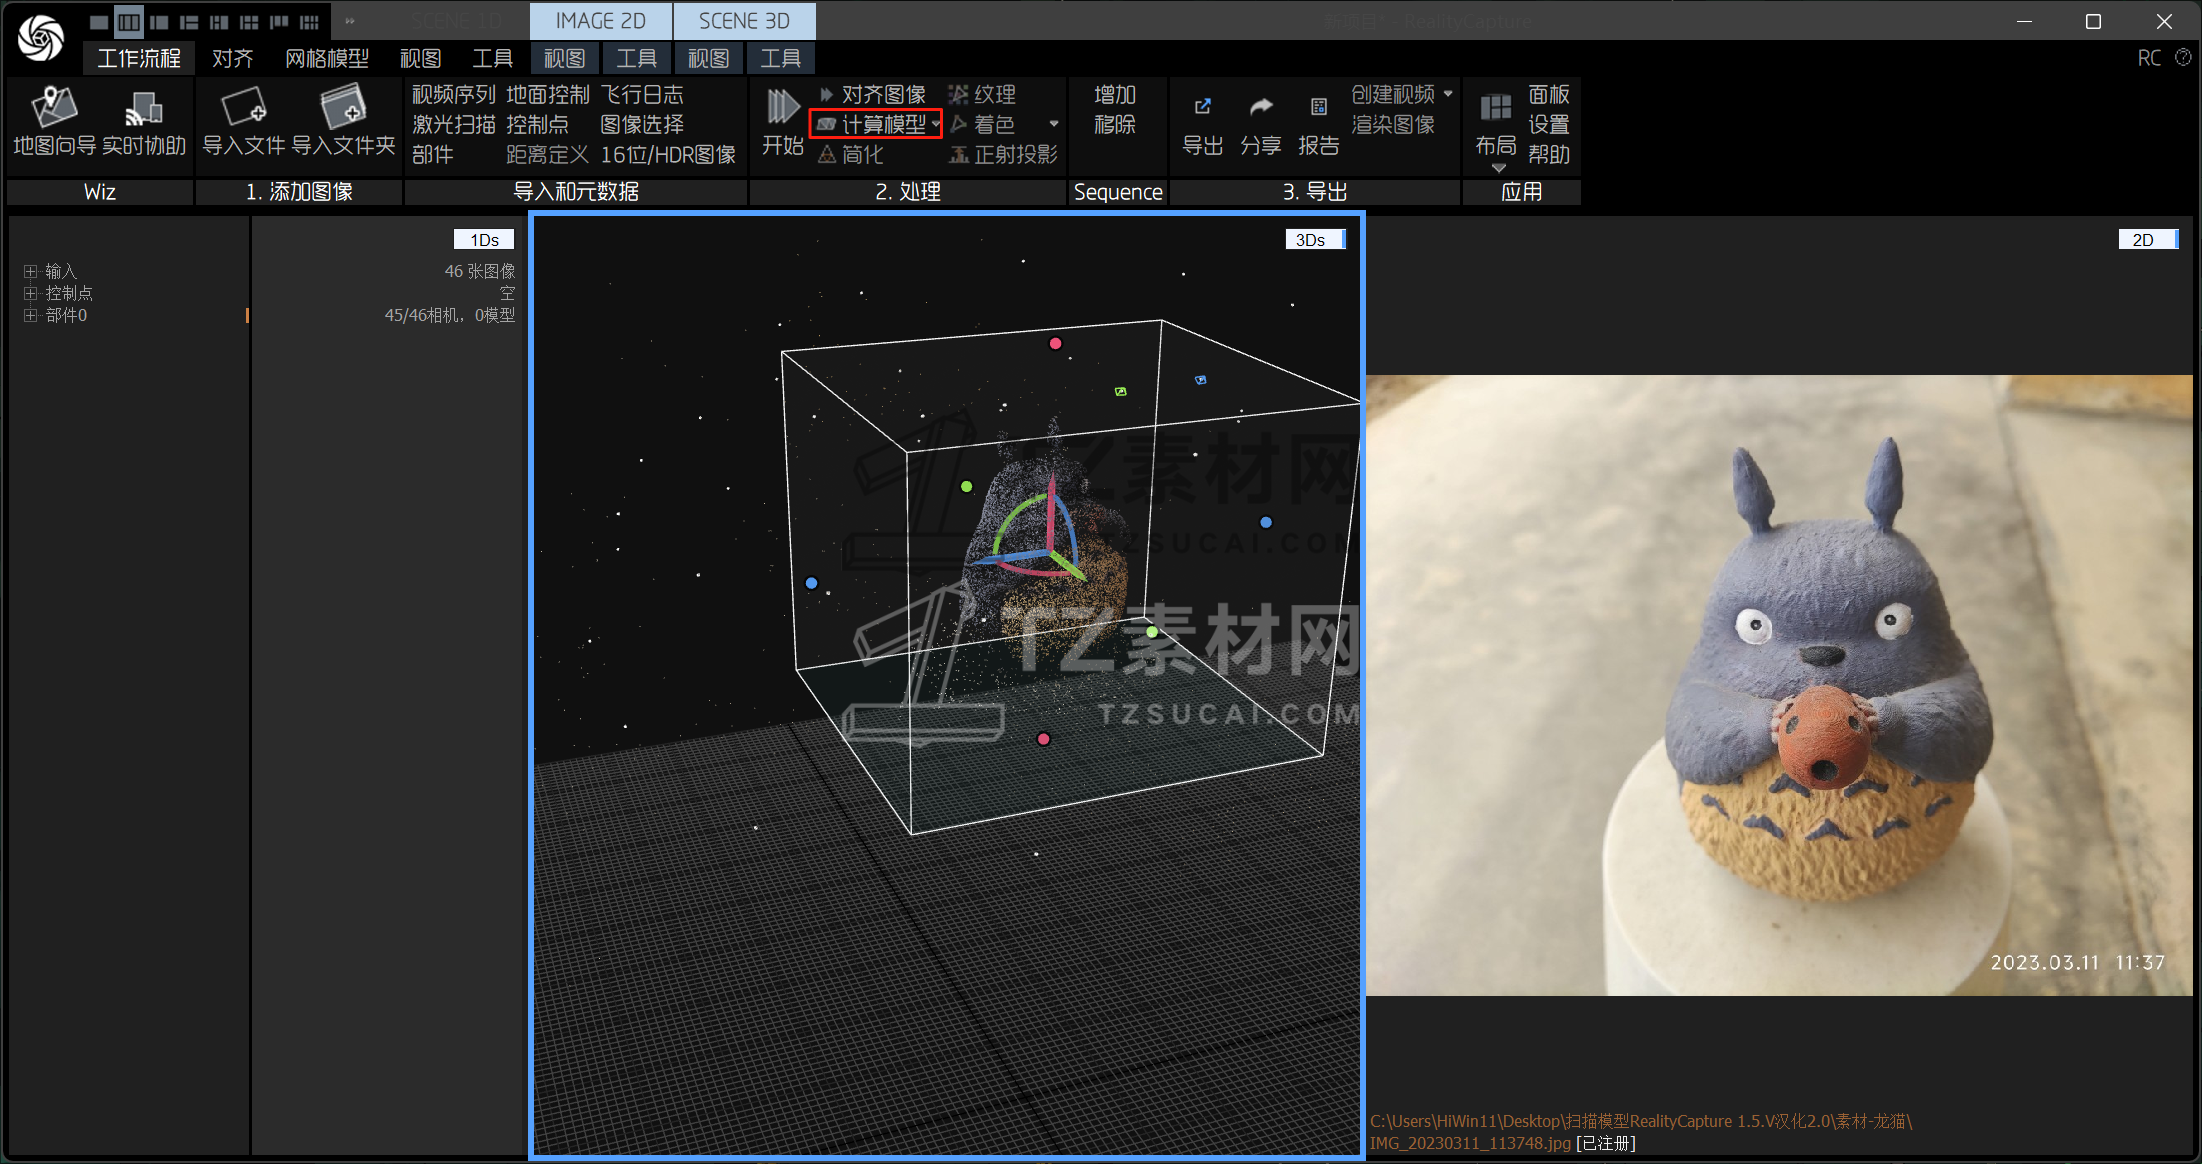The height and width of the screenshot is (1164, 2202).
Task: Open the 网格模型 ribbon tab
Action: point(327,58)
